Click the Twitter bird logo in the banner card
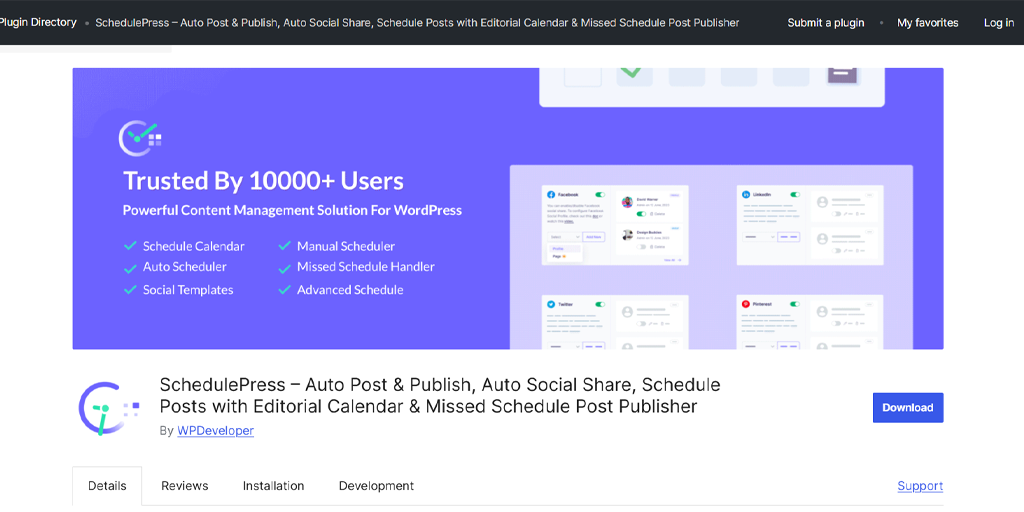This screenshot has width=1024, height=512. 551,304
